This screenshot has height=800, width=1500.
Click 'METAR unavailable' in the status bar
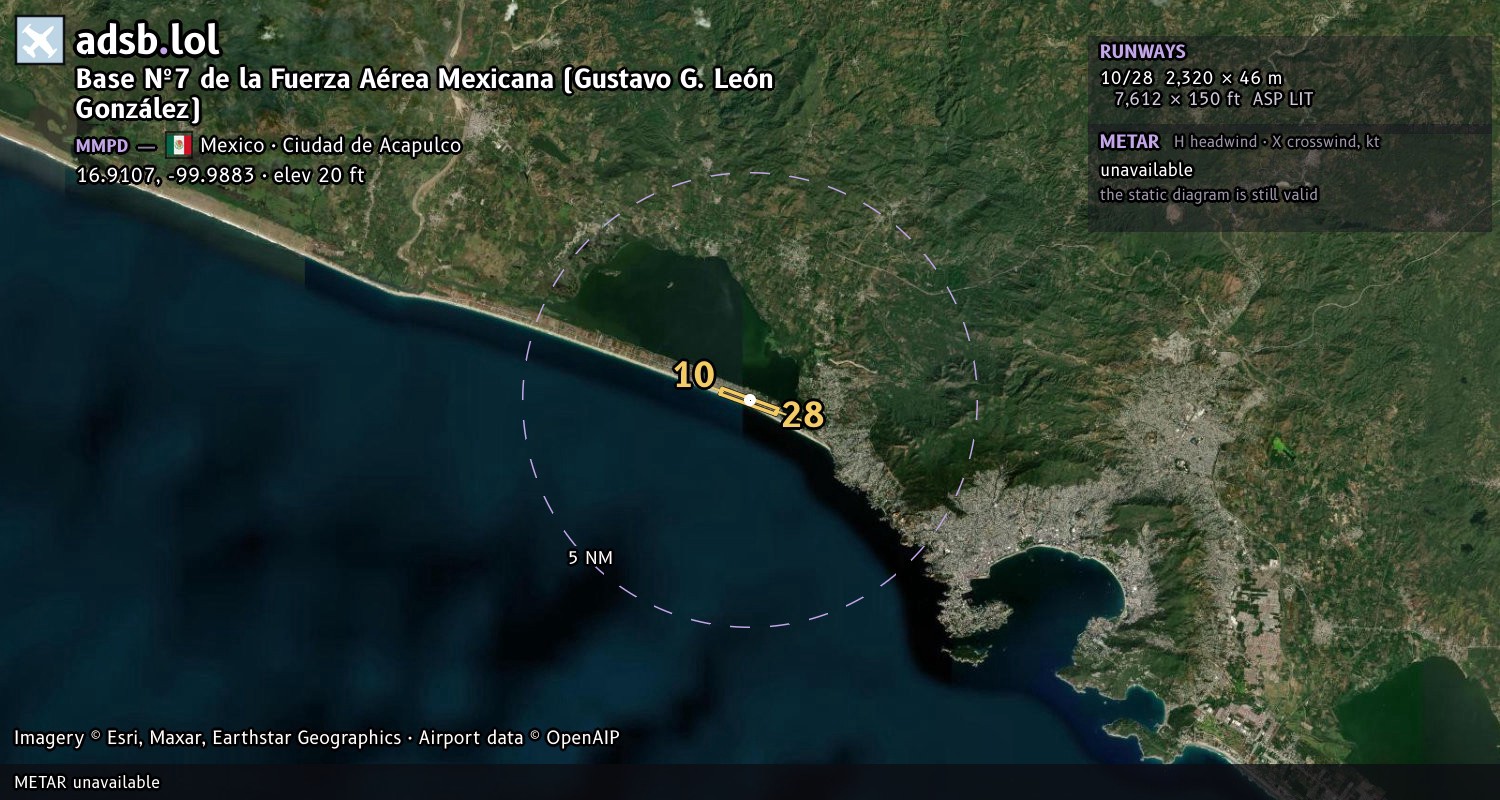87,782
